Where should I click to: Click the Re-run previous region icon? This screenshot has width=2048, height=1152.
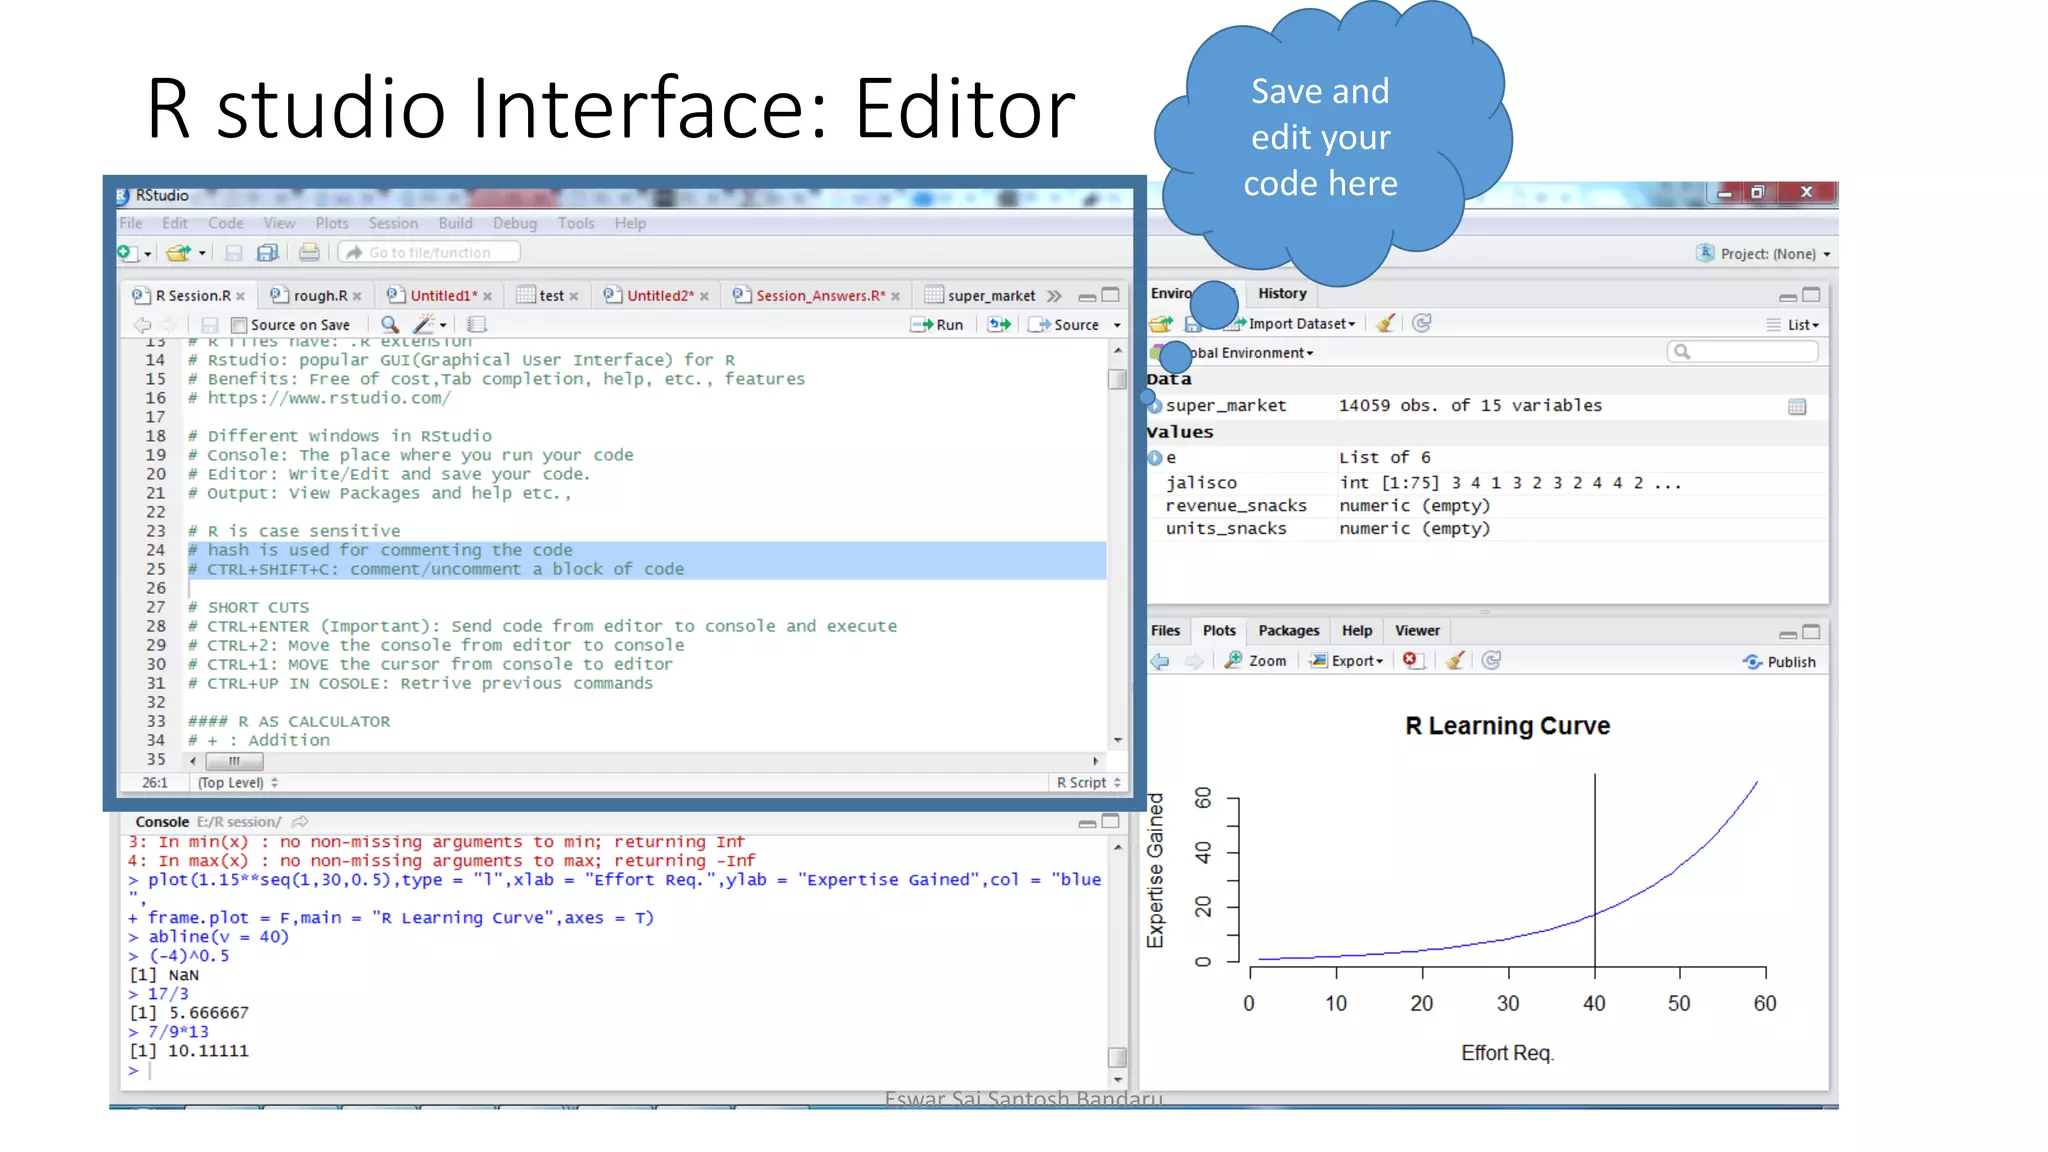[x=999, y=325]
